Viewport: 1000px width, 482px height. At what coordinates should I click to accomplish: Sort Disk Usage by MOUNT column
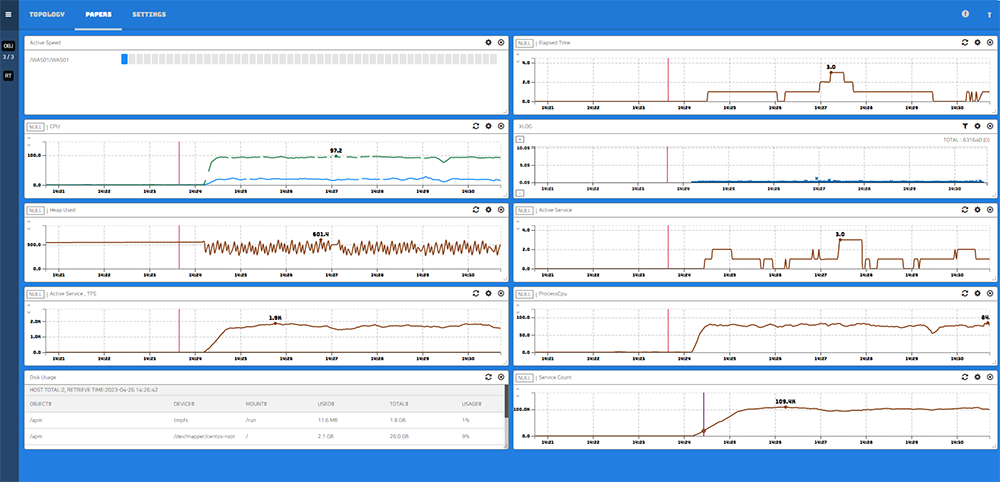(x=257, y=404)
